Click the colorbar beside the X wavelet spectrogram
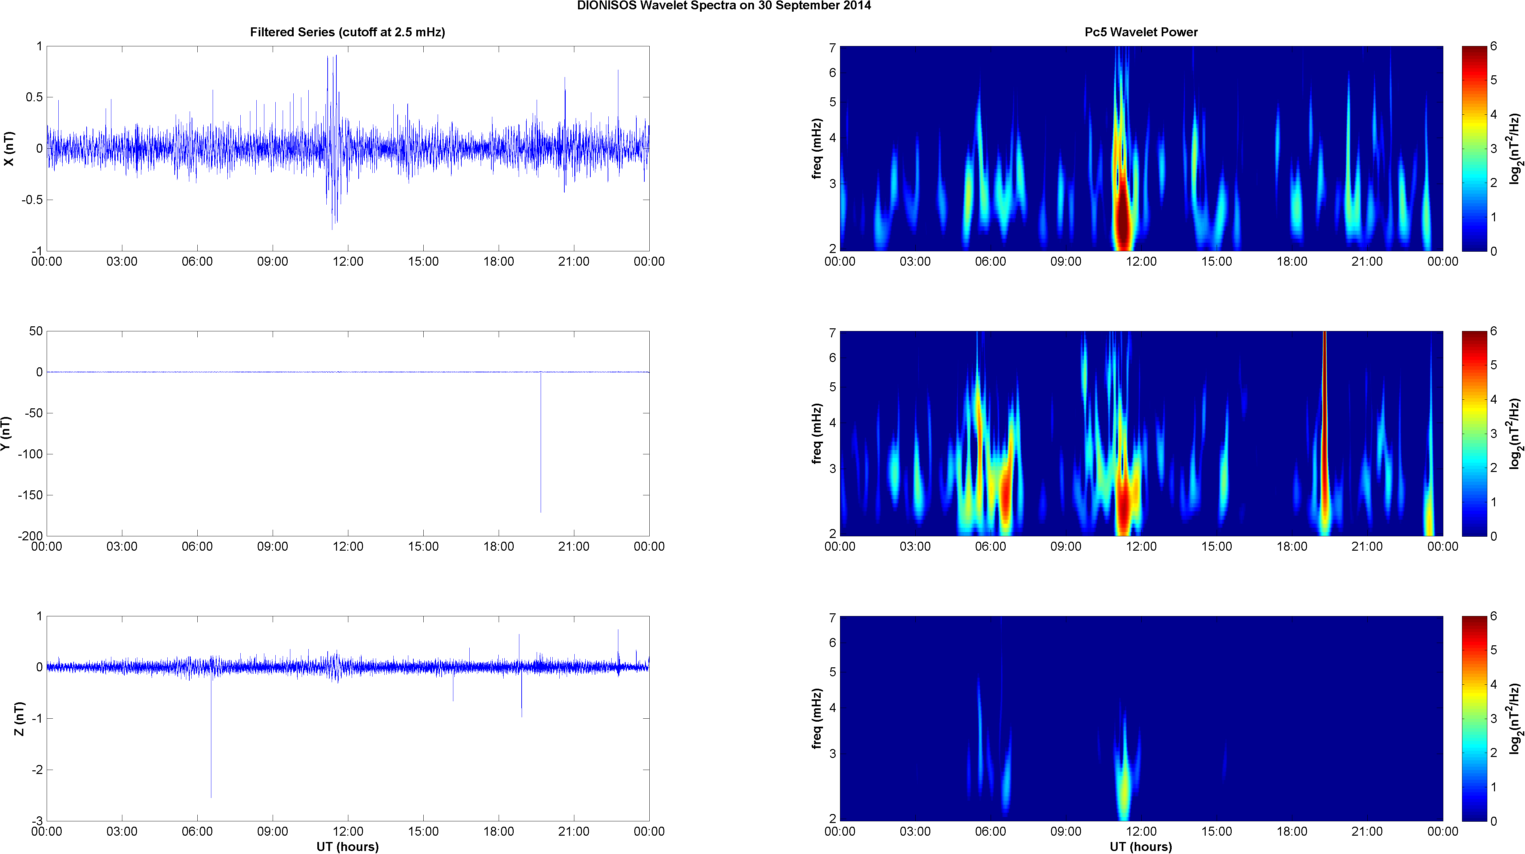 1474,148
